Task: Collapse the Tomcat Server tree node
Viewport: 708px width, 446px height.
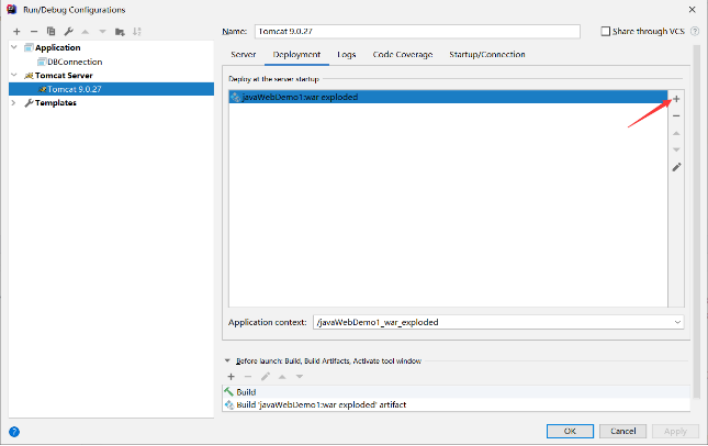Action: 14,75
